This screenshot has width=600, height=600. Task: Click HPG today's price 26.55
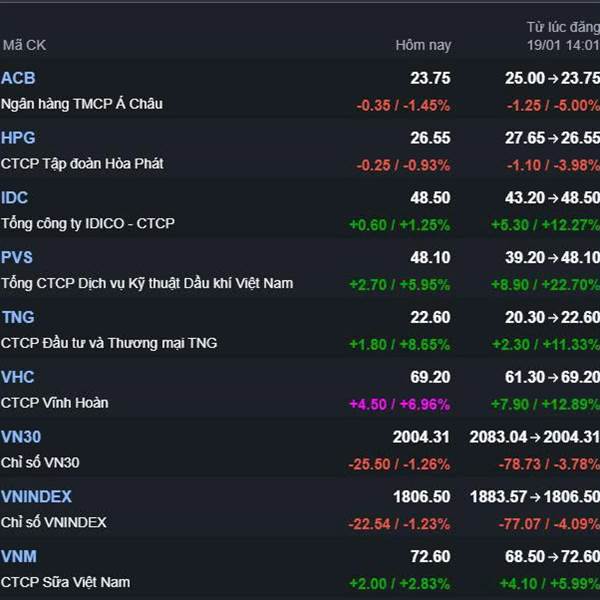coord(430,138)
